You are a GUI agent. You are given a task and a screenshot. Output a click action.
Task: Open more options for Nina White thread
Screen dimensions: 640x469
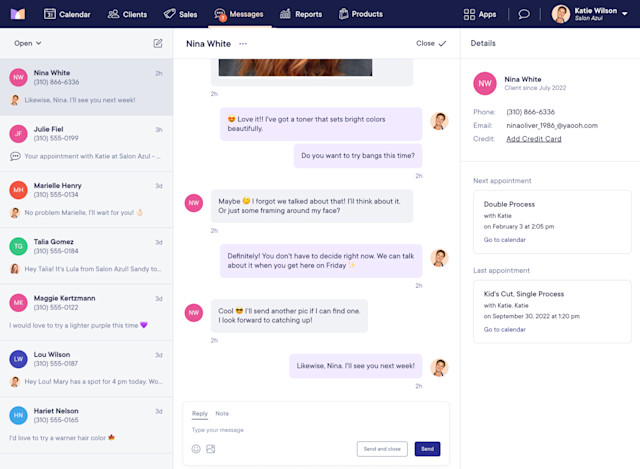tap(243, 44)
